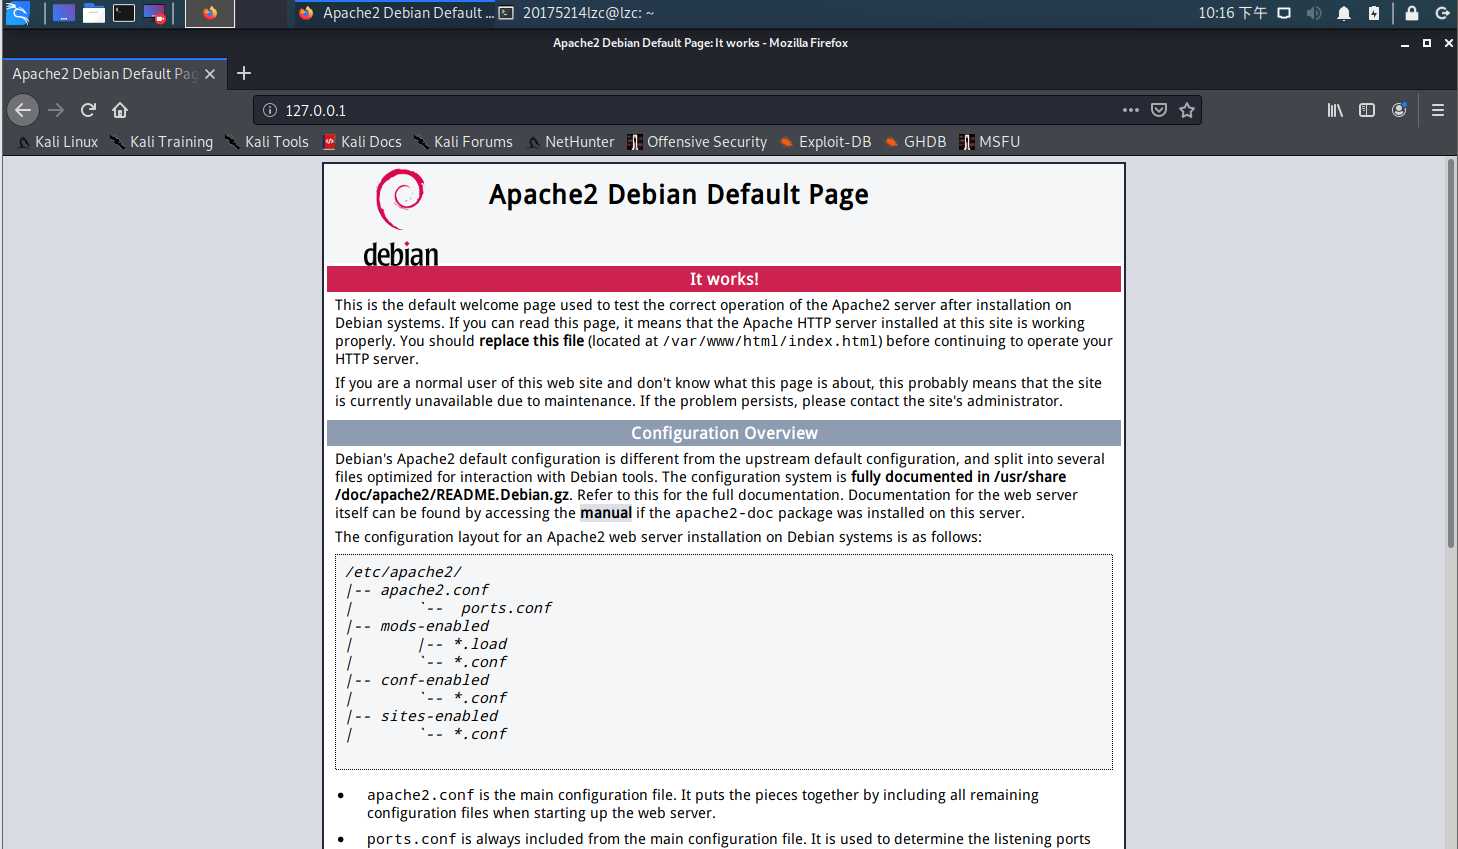Maximize the Firefox window
Viewport: 1458px width, 849px height.
pos(1427,43)
